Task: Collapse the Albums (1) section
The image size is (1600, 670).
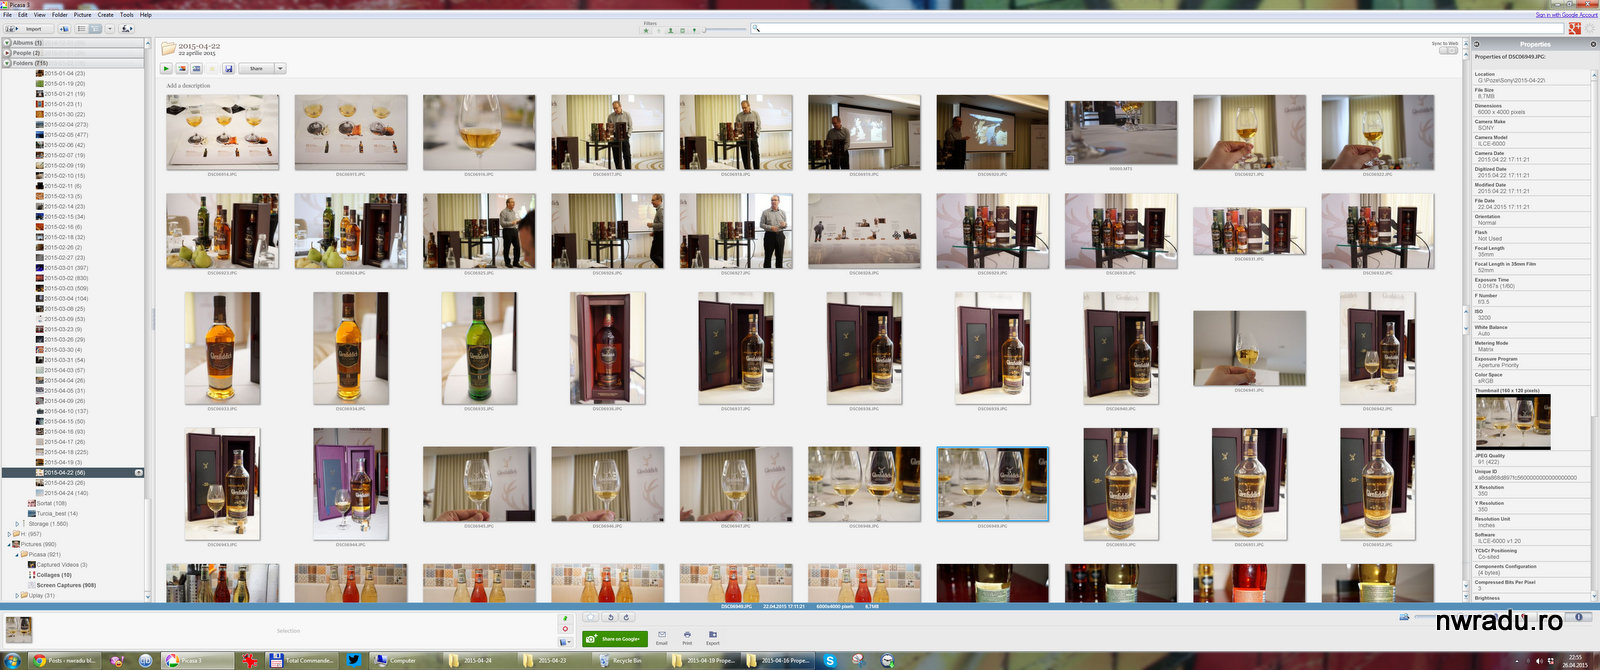Action: pyautogui.click(x=7, y=43)
